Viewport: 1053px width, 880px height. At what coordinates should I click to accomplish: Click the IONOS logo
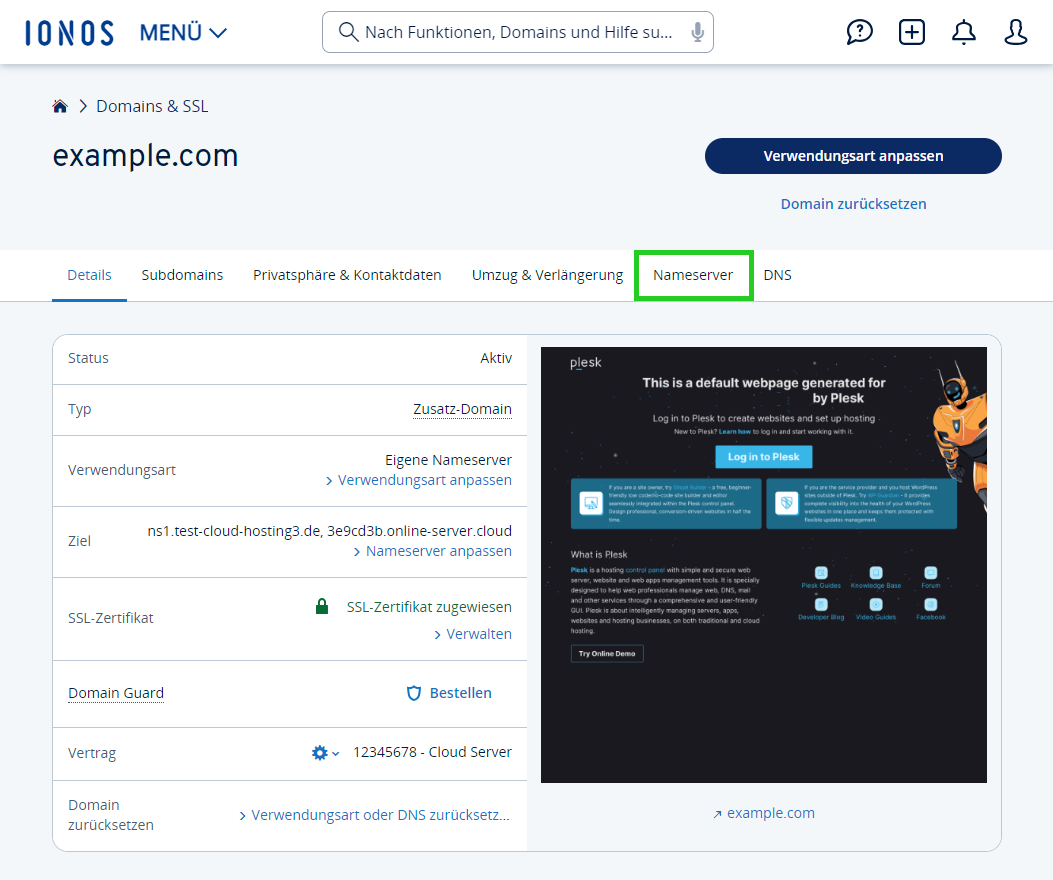click(x=69, y=32)
